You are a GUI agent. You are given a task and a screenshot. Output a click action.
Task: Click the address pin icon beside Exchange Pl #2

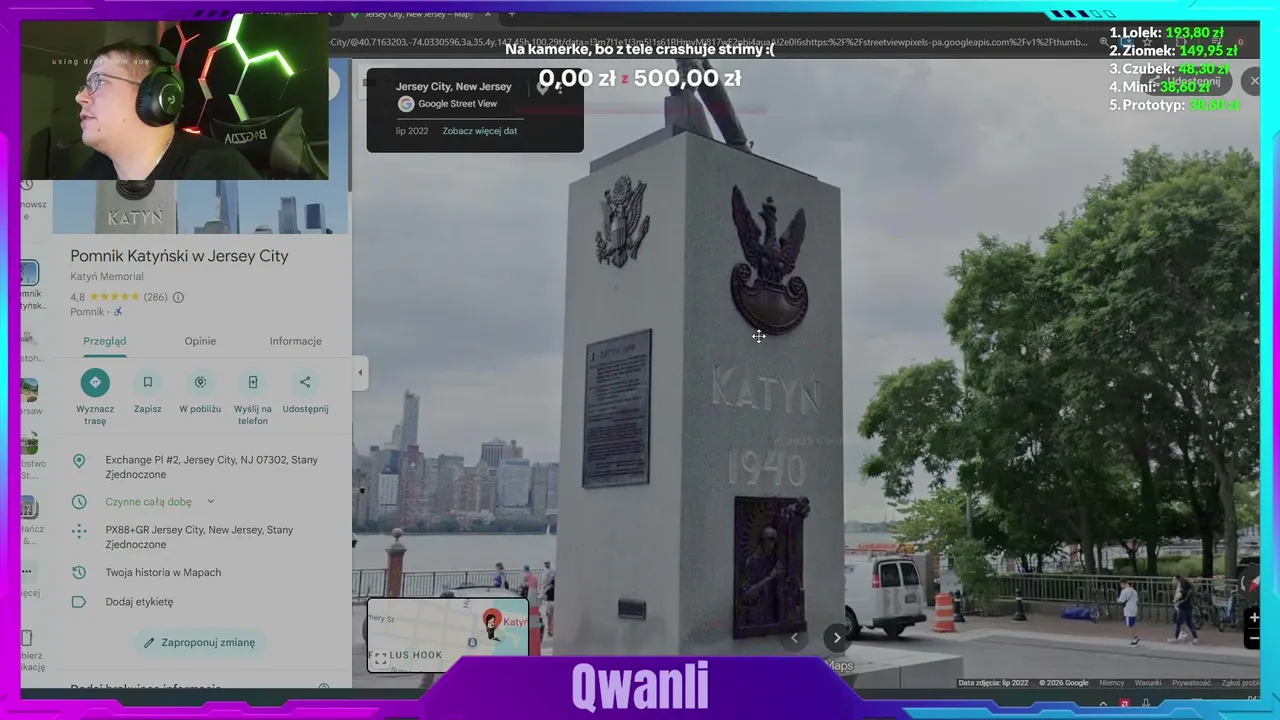click(x=79, y=461)
